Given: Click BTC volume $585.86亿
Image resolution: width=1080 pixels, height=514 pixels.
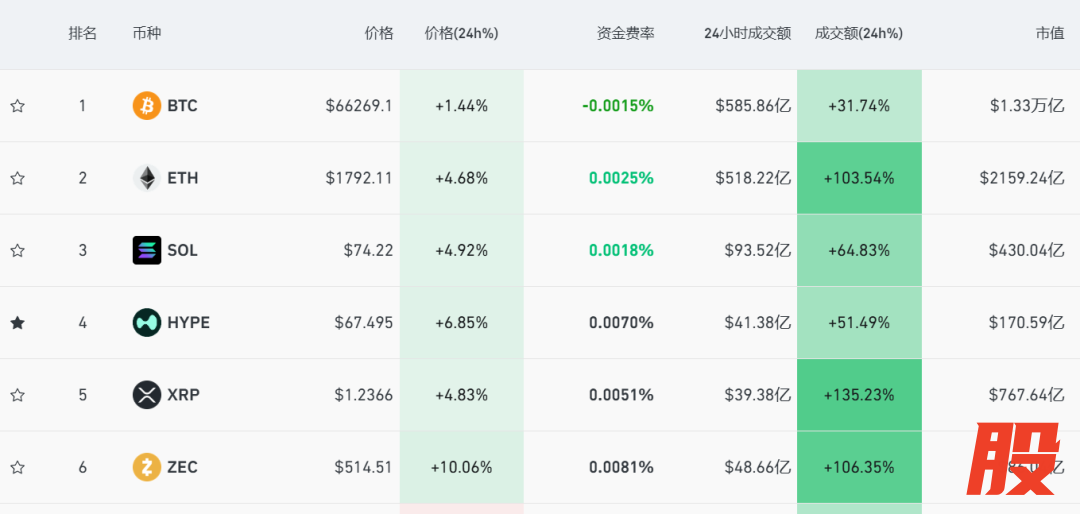Looking at the screenshot, I should pos(753,106).
